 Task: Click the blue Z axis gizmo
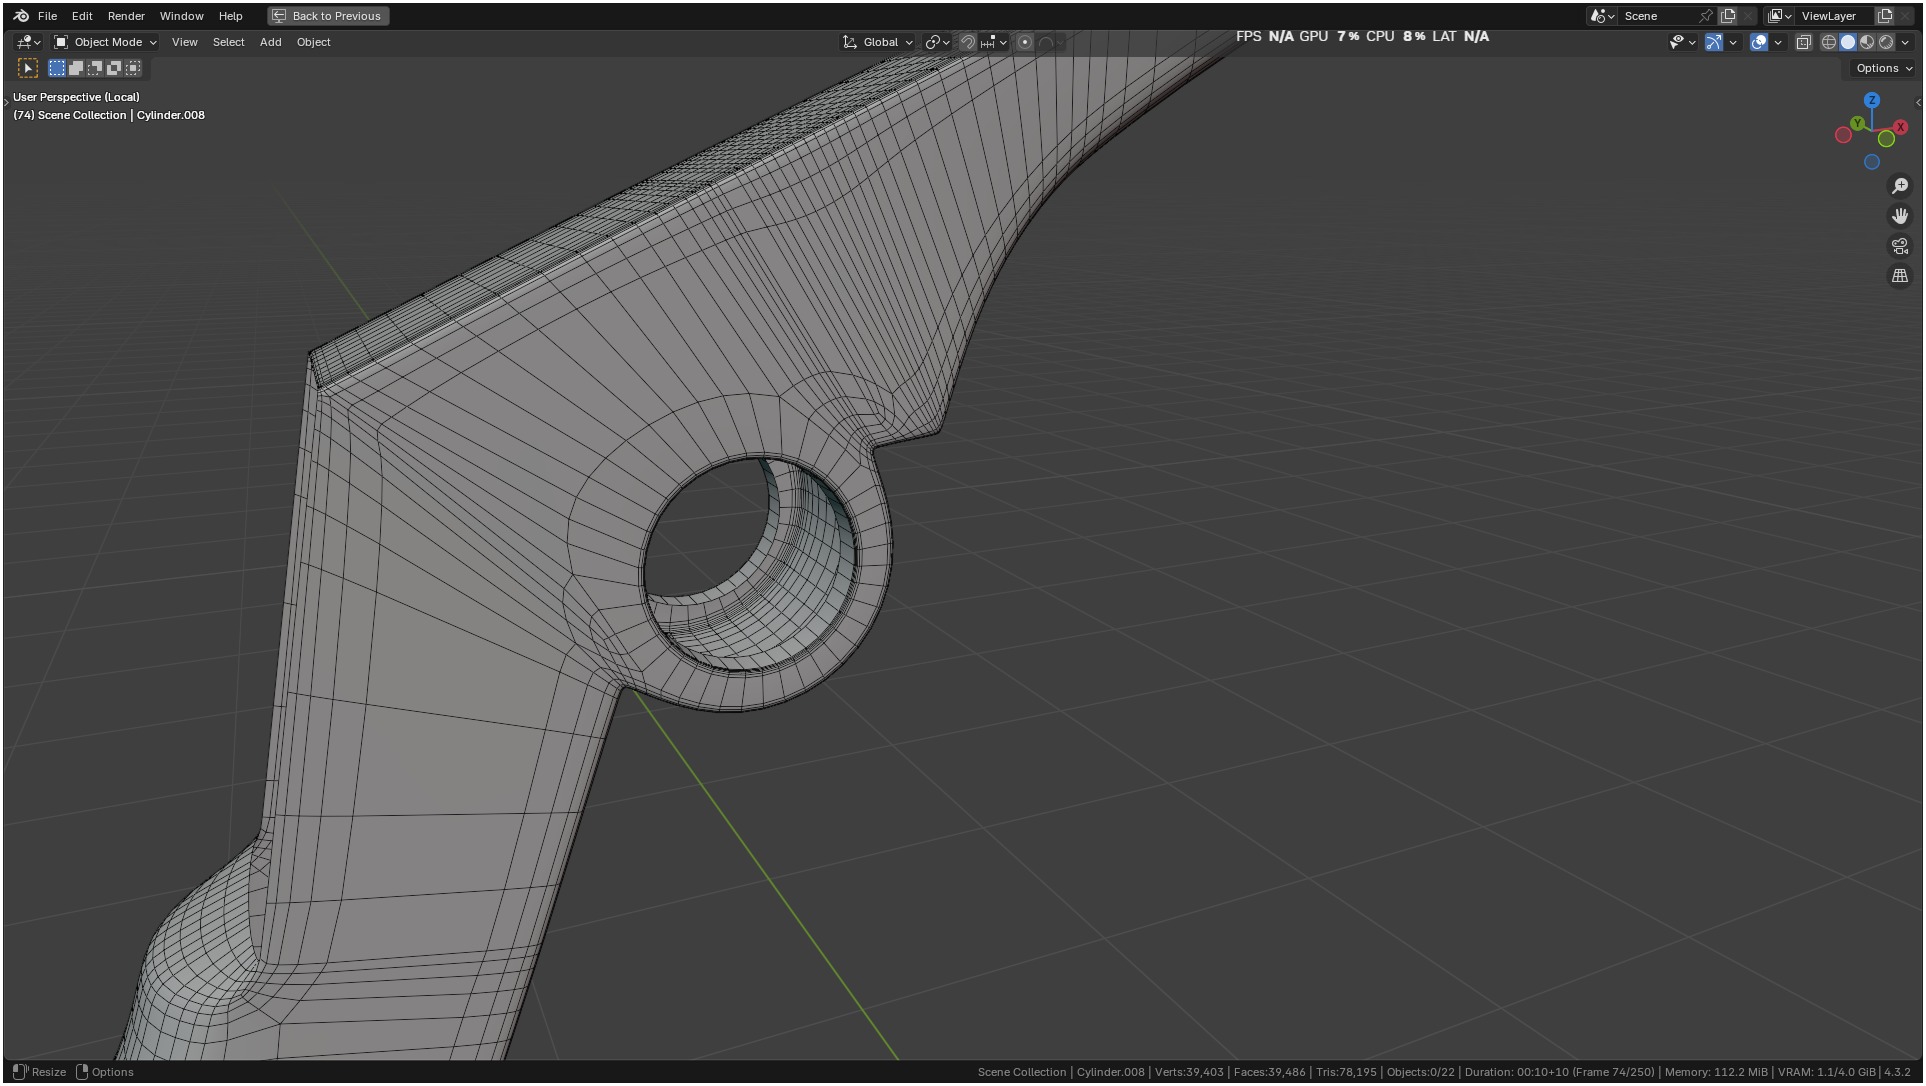click(1872, 100)
